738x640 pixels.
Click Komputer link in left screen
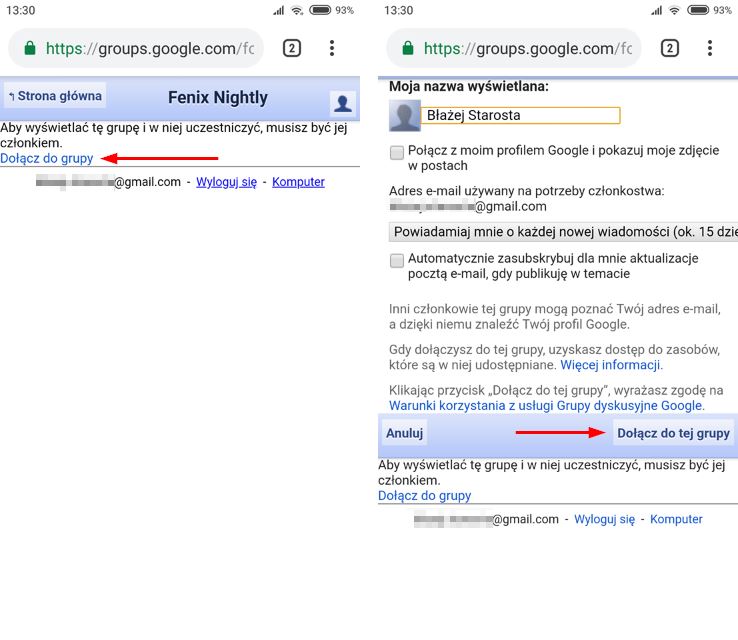click(298, 182)
